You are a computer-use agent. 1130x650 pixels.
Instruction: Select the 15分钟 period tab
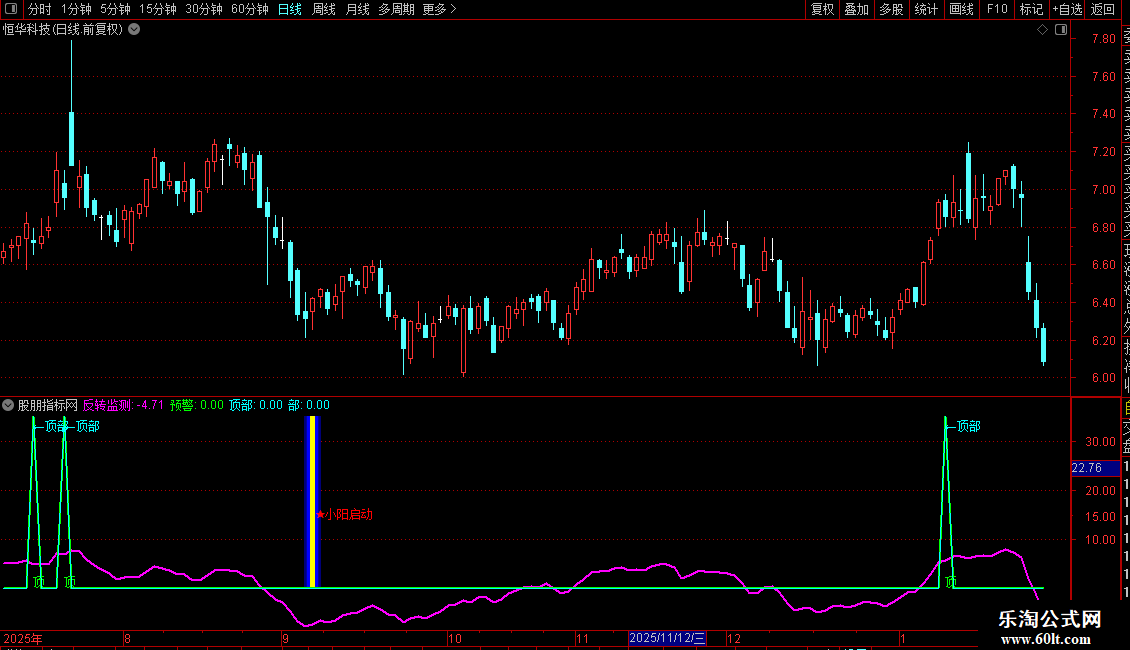pyautogui.click(x=157, y=9)
